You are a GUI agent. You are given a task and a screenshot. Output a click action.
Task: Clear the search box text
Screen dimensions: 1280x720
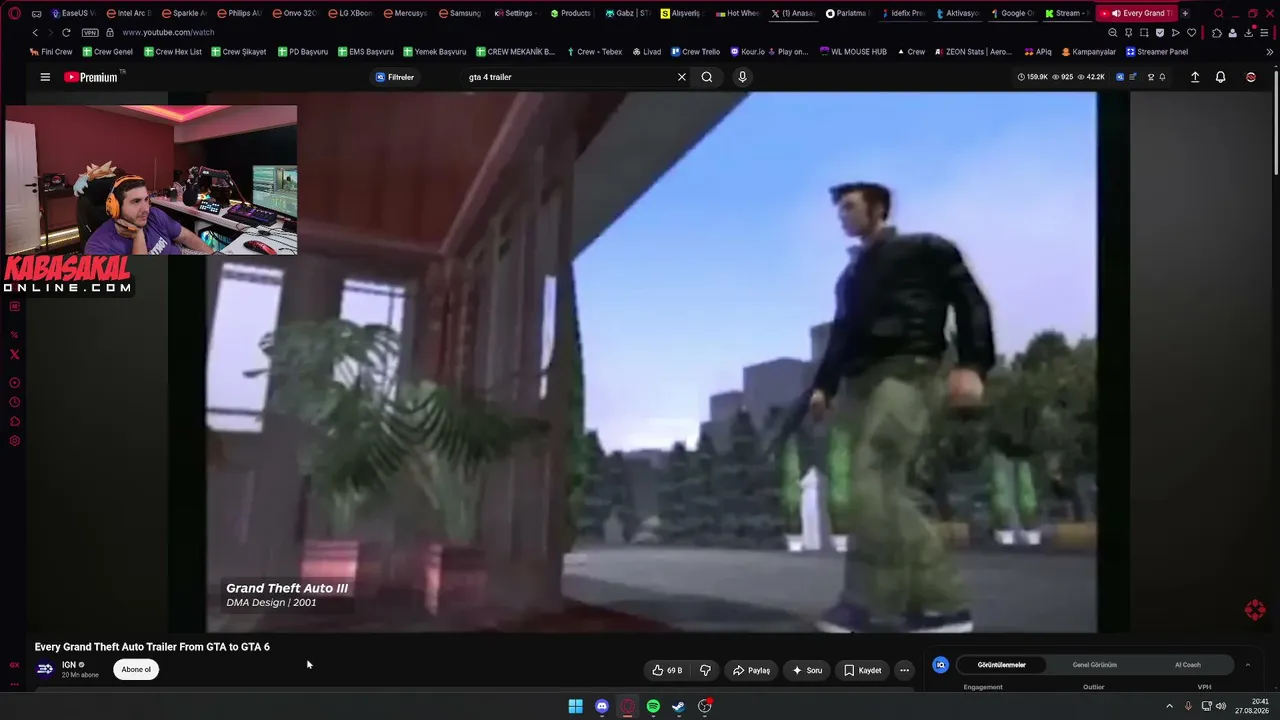pyautogui.click(x=682, y=77)
